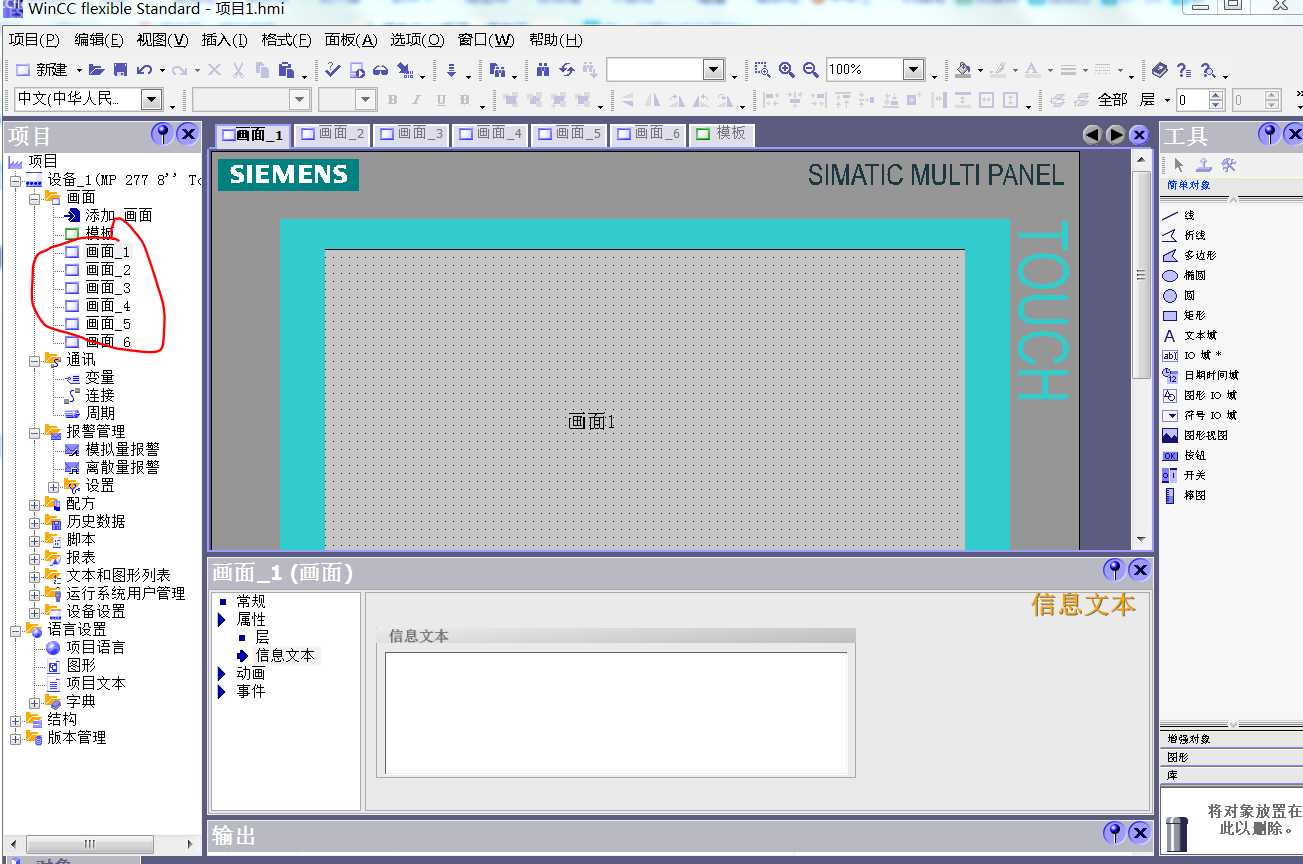Click the Zoom out magnifier icon
The image size is (1303, 864).
[811, 70]
